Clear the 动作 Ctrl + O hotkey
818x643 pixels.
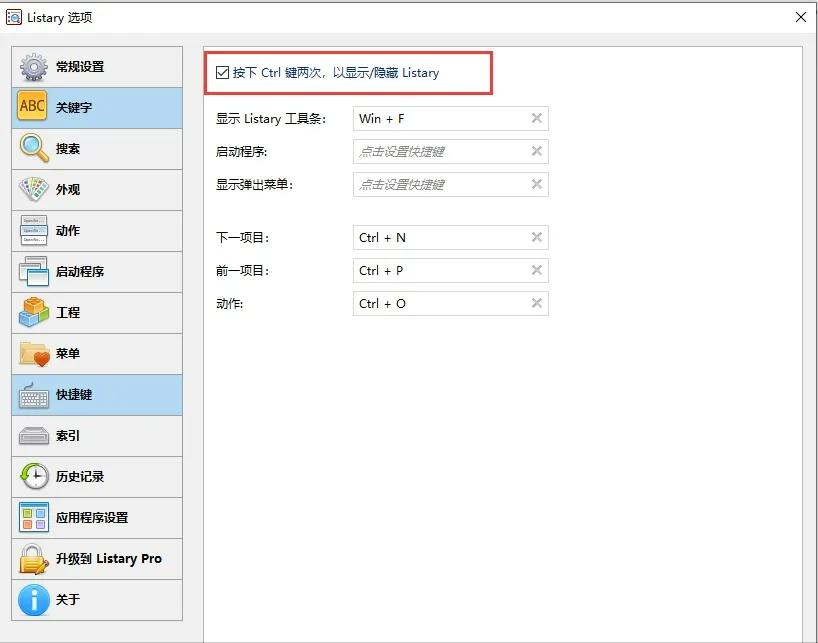(538, 303)
